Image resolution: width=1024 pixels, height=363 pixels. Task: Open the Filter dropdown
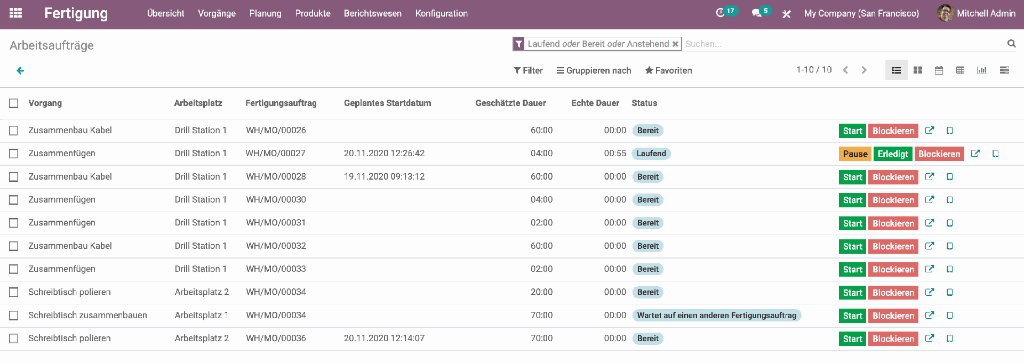pos(528,71)
